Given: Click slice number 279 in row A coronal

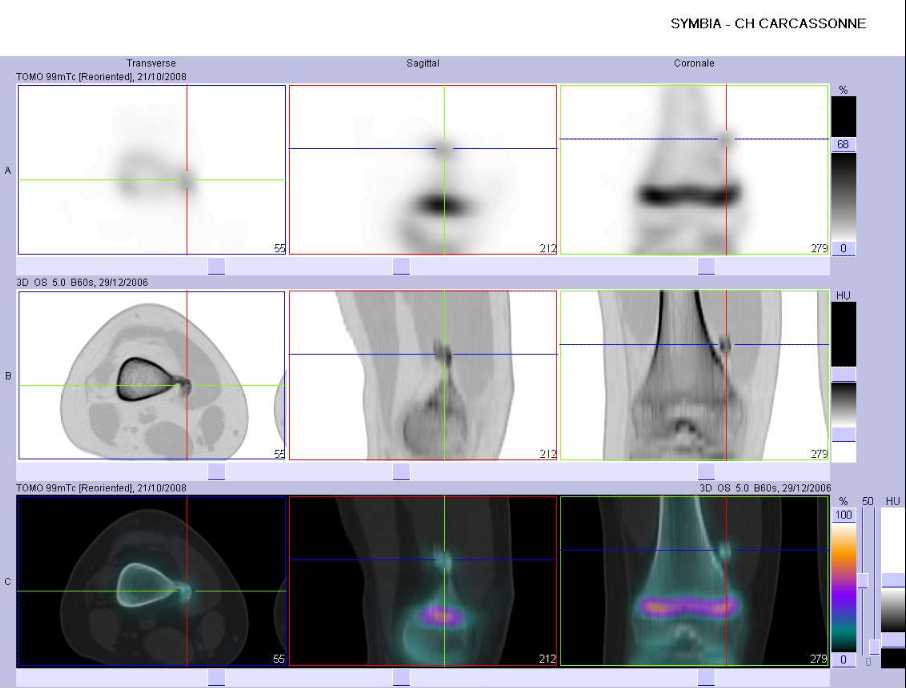Looking at the screenshot, I should (819, 248).
